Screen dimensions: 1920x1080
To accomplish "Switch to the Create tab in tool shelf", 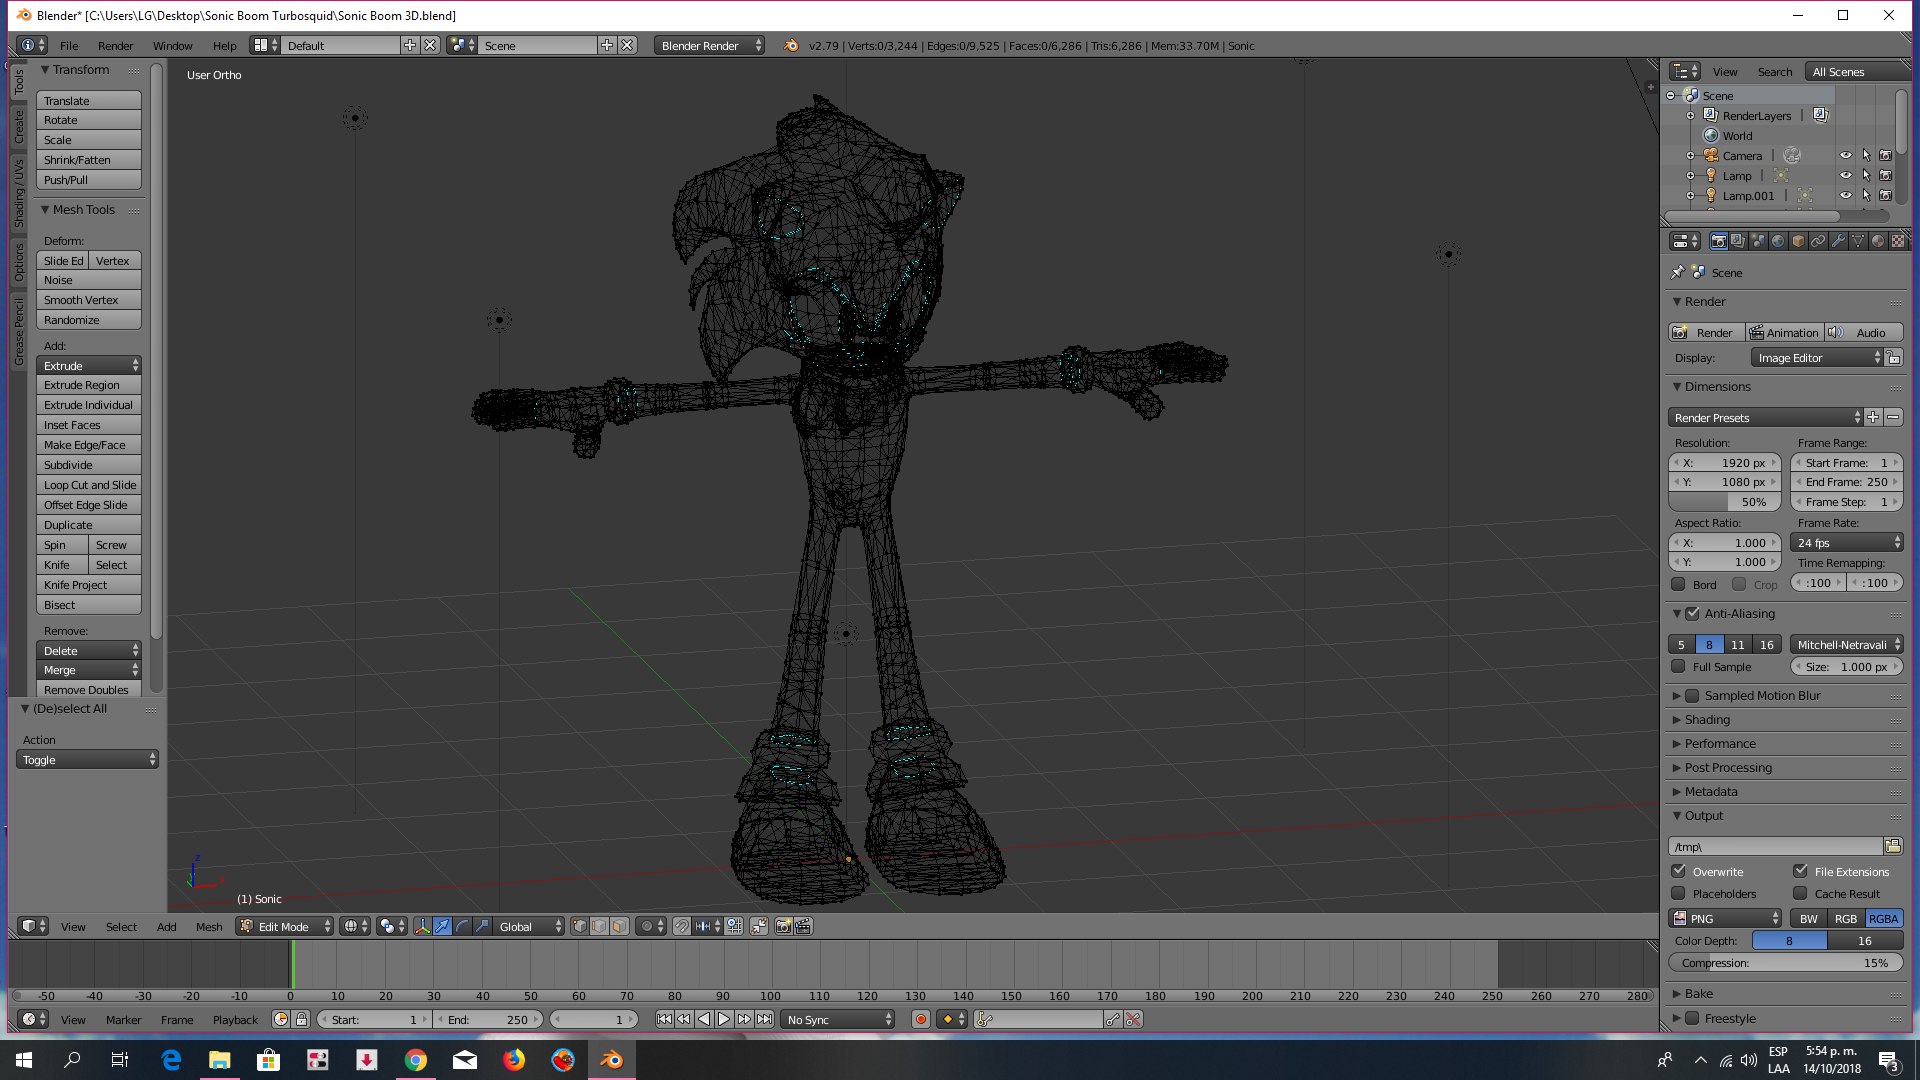I will pyautogui.click(x=19, y=127).
